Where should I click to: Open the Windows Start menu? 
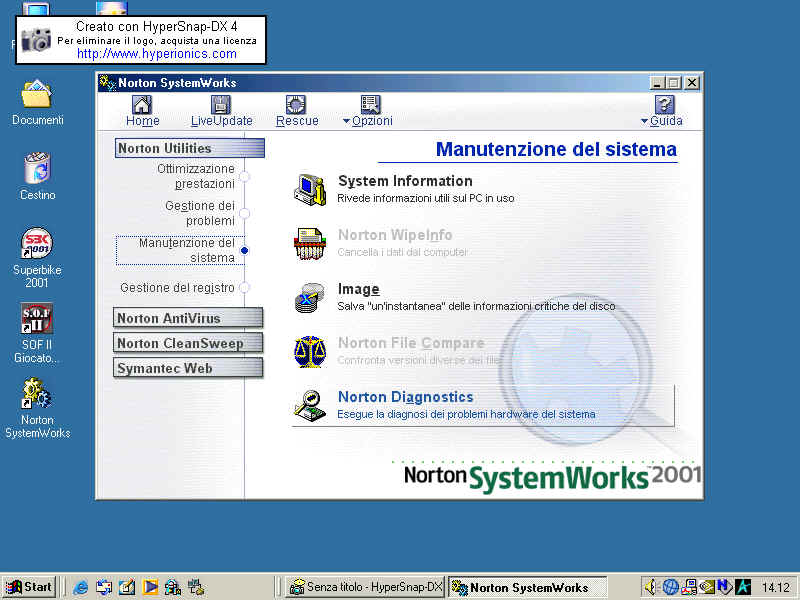(x=30, y=587)
